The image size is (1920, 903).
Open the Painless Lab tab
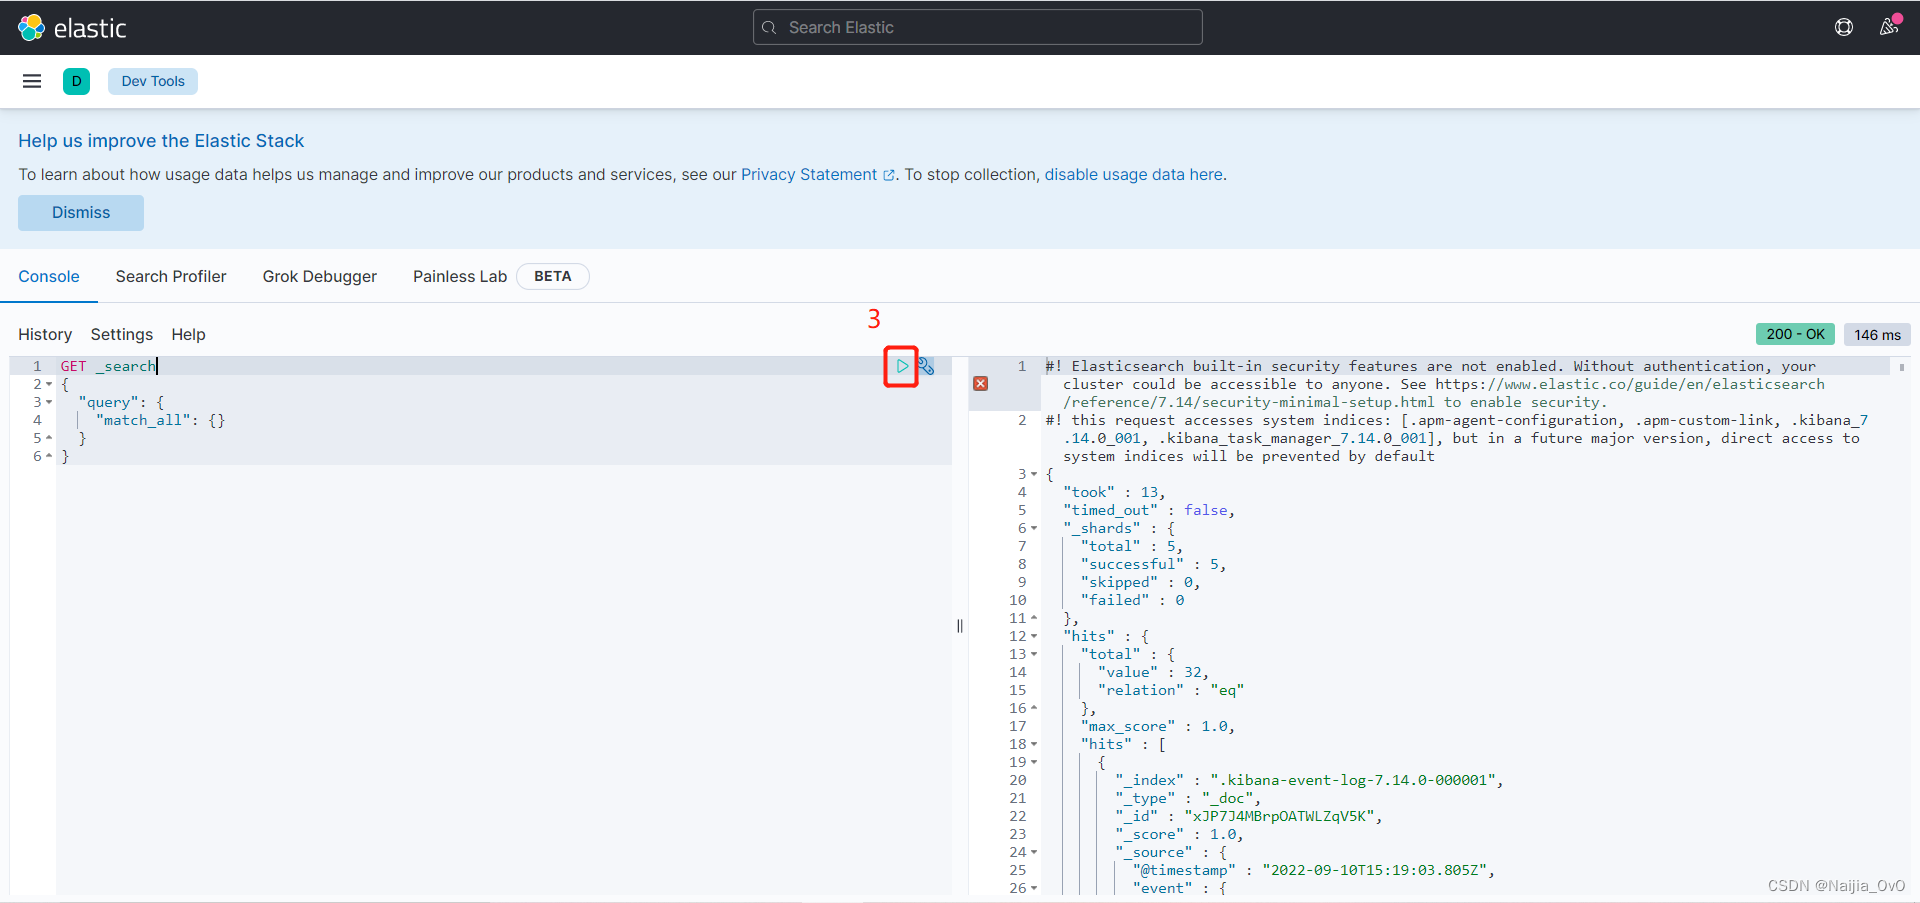tap(460, 276)
